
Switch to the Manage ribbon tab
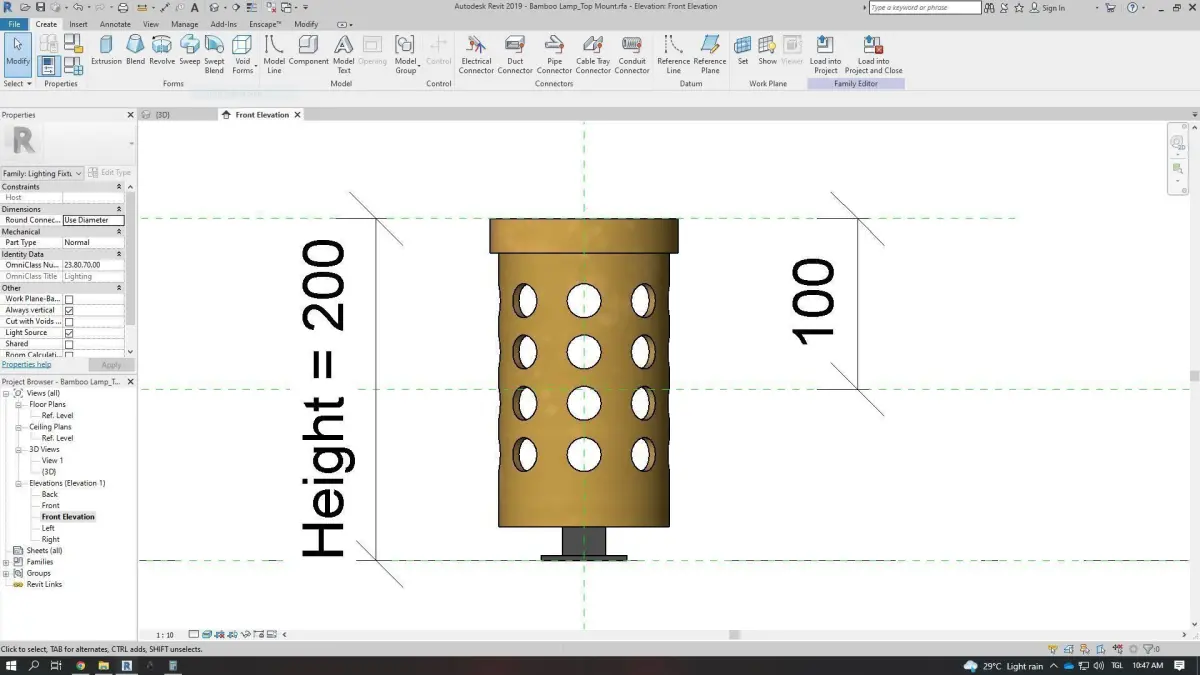pyautogui.click(x=184, y=24)
